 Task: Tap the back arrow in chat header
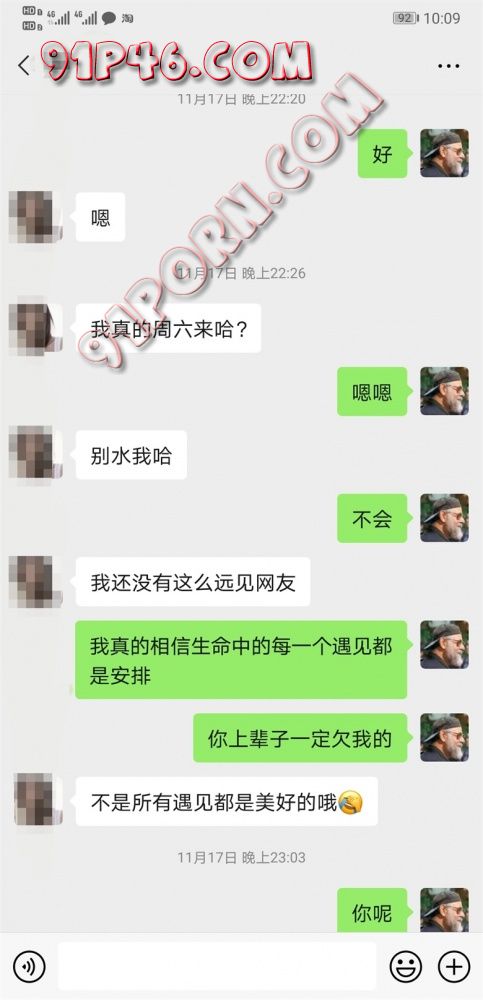click(x=24, y=66)
